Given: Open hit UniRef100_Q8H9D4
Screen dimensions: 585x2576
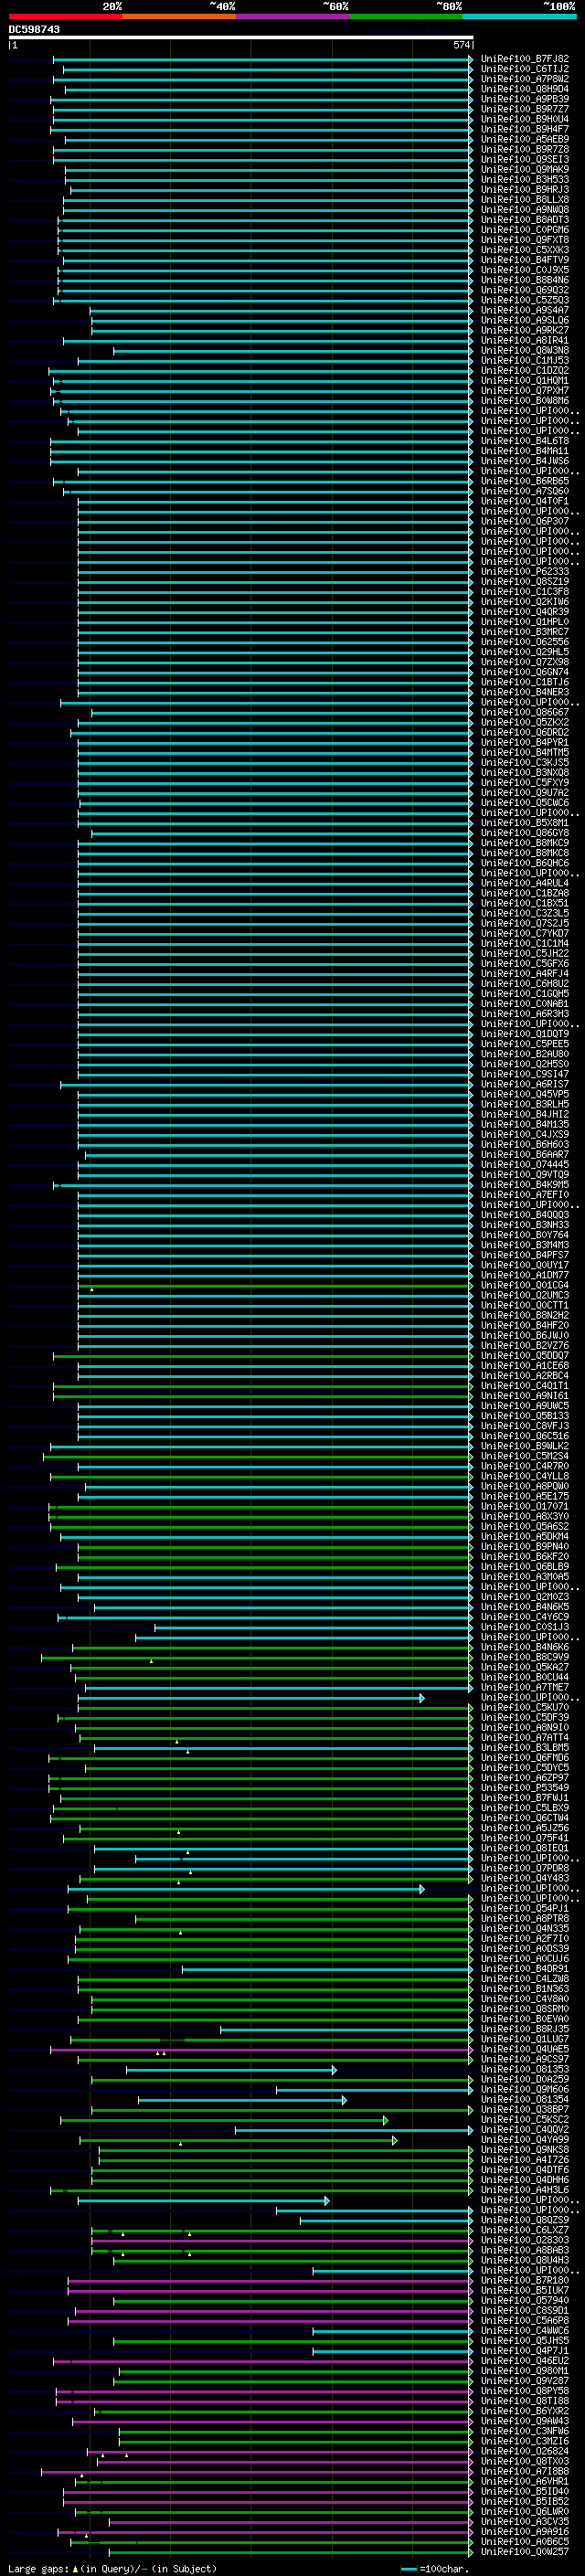Looking at the screenshot, I should point(525,89).
